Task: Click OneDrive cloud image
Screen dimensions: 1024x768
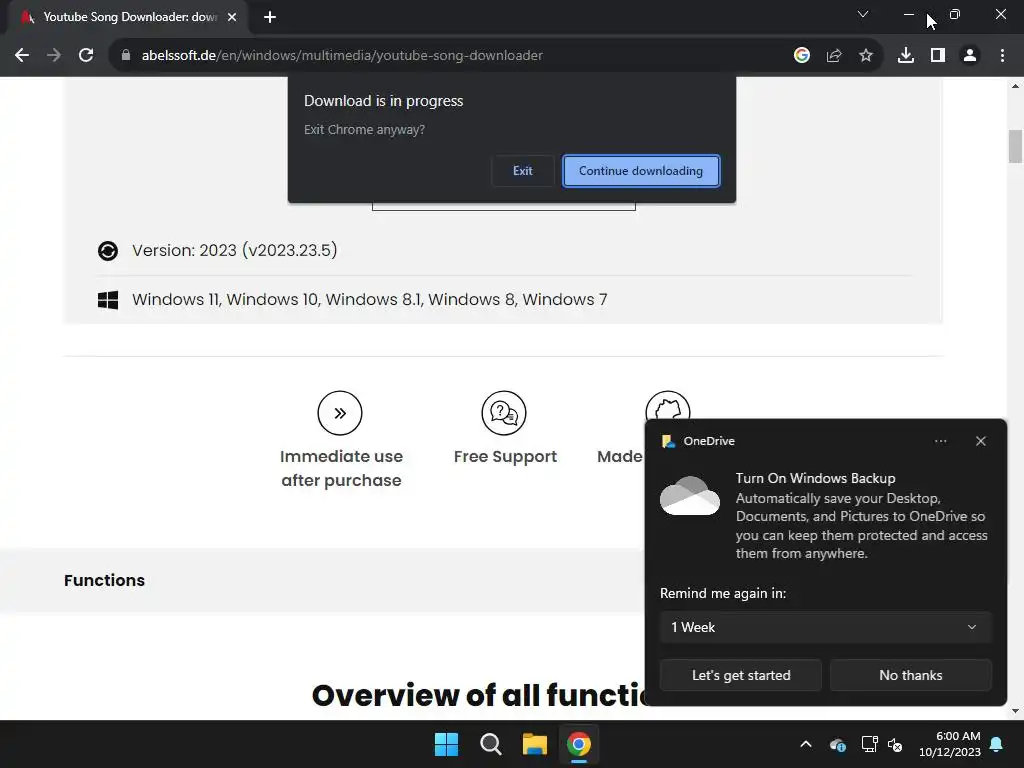Action: (690, 496)
